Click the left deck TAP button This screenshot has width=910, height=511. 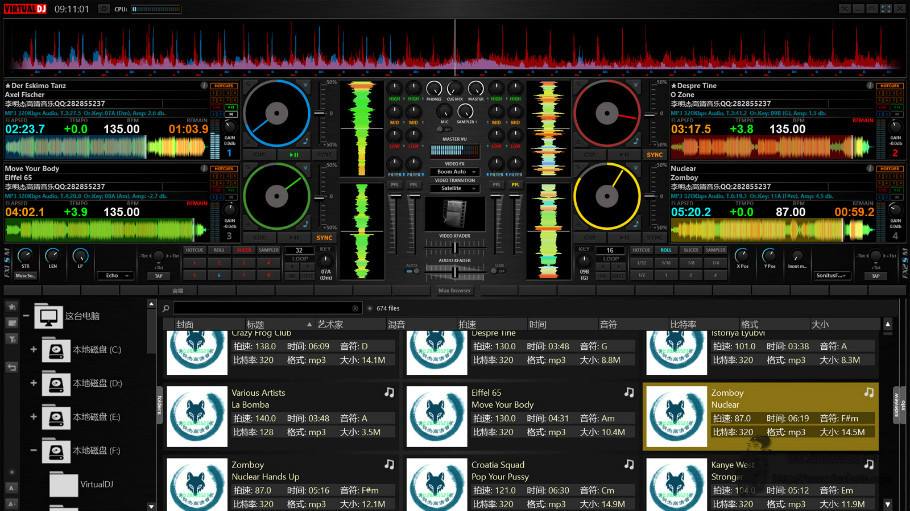(x=158, y=276)
